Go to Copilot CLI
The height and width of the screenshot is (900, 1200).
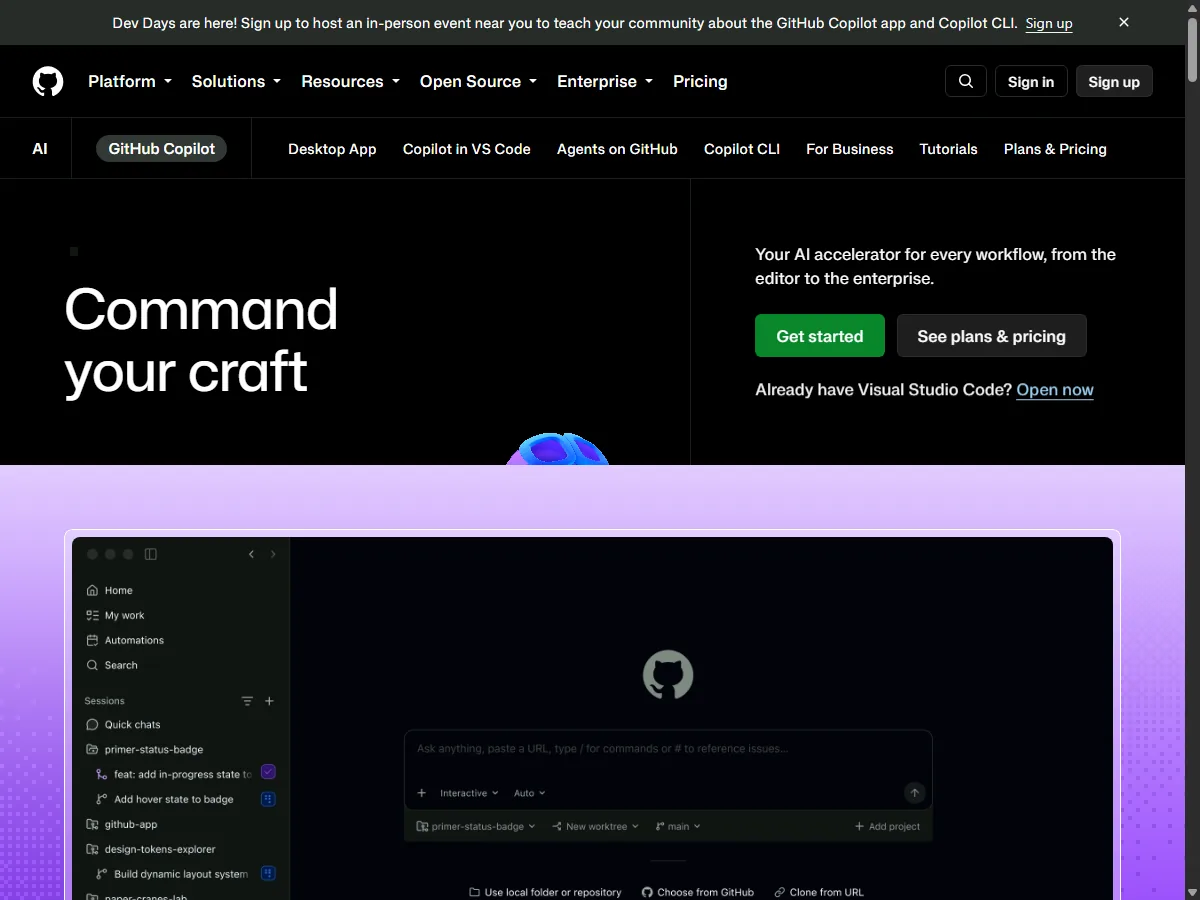(x=742, y=149)
